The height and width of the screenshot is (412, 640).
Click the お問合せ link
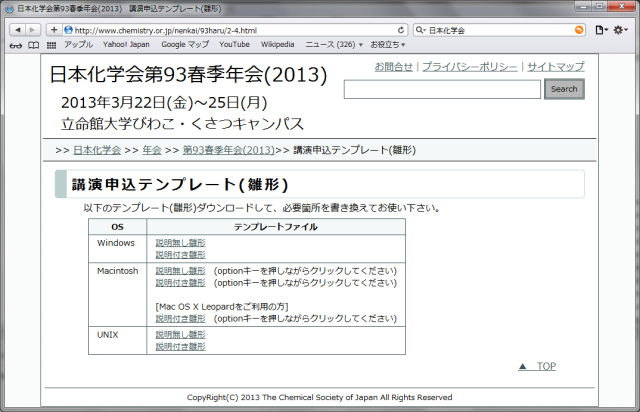[x=393, y=66]
